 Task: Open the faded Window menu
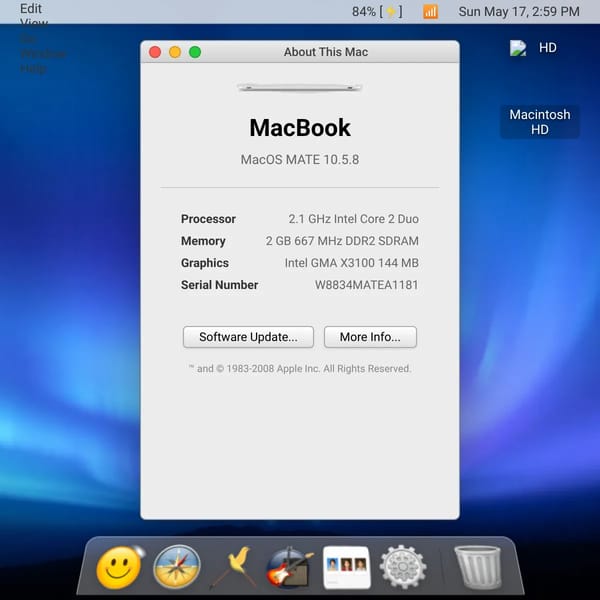43,54
